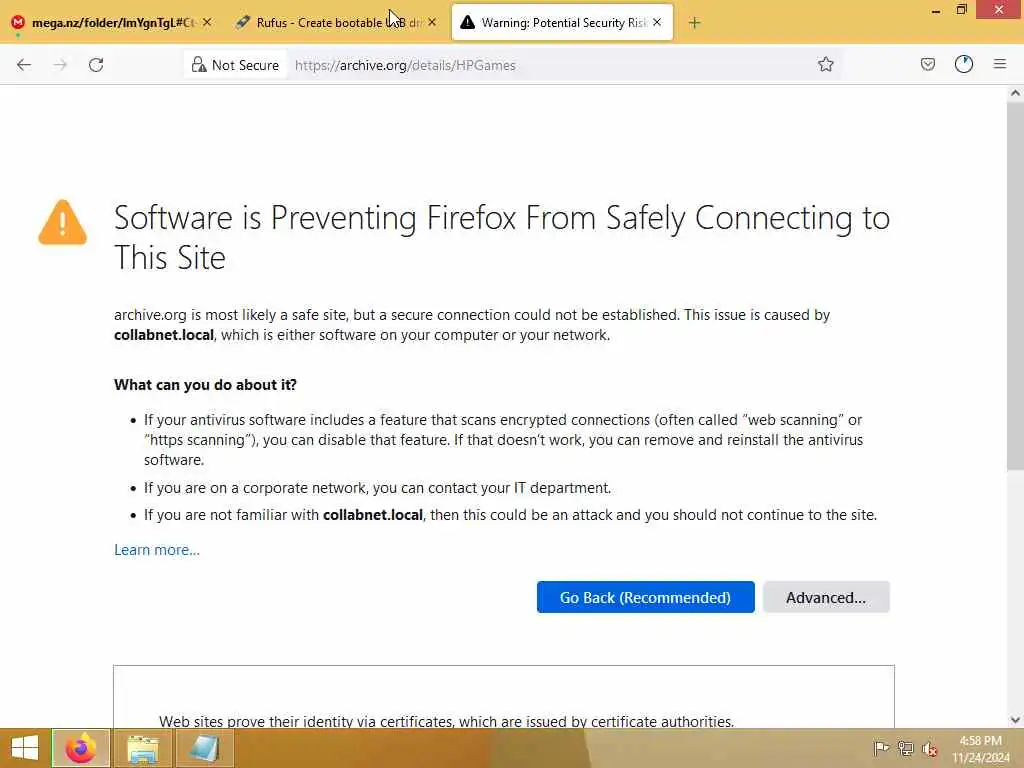The height and width of the screenshot is (768, 1024).
Task: Open the Firefox application menu
Action: point(999,64)
